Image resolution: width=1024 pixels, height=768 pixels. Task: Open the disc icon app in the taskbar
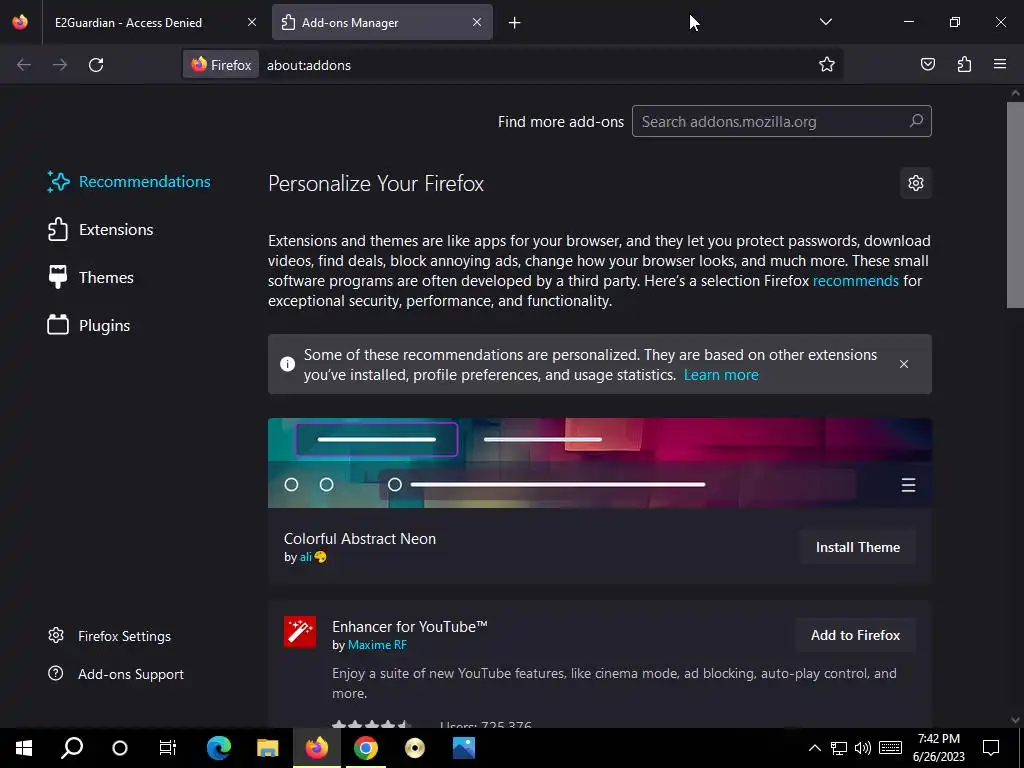pyautogui.click(x=415, y=748)
